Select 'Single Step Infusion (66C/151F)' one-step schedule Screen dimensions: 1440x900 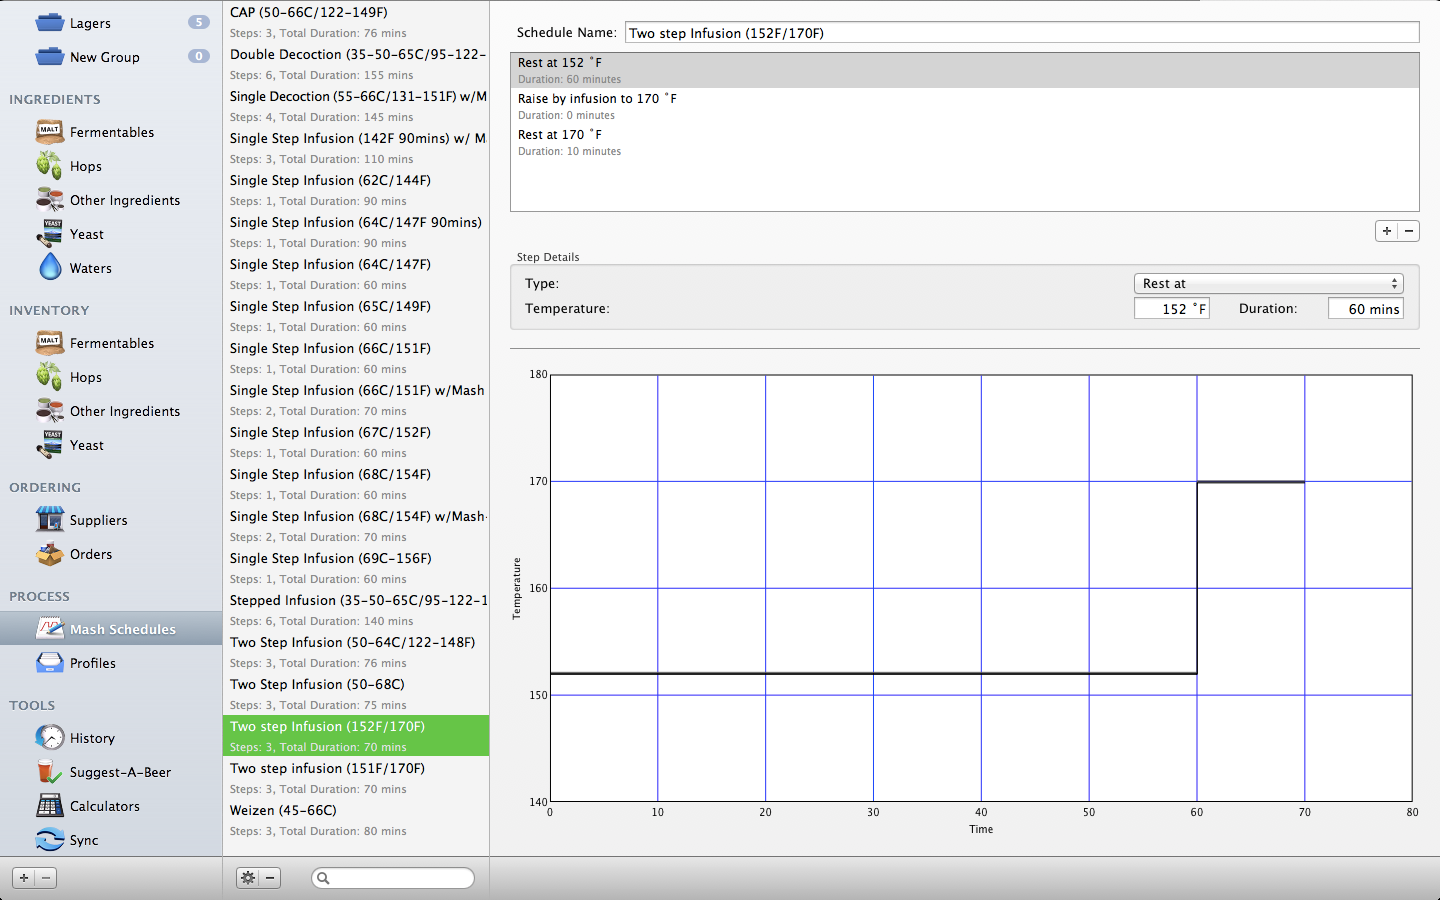pos(356,358)
